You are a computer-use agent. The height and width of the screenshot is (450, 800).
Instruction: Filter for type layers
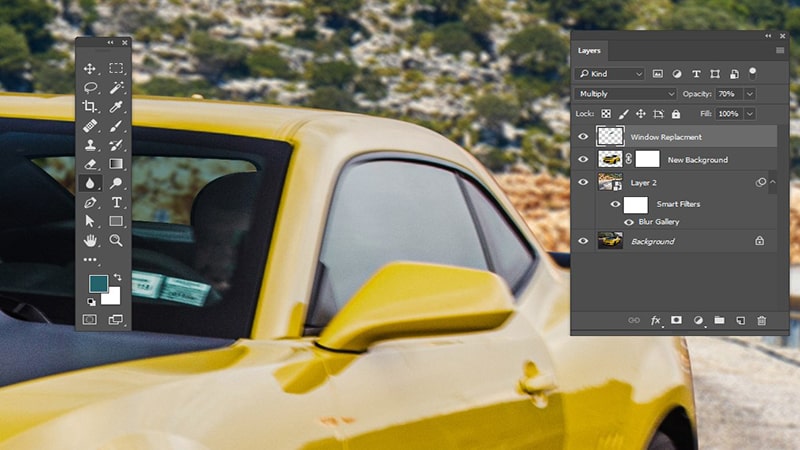696,74
